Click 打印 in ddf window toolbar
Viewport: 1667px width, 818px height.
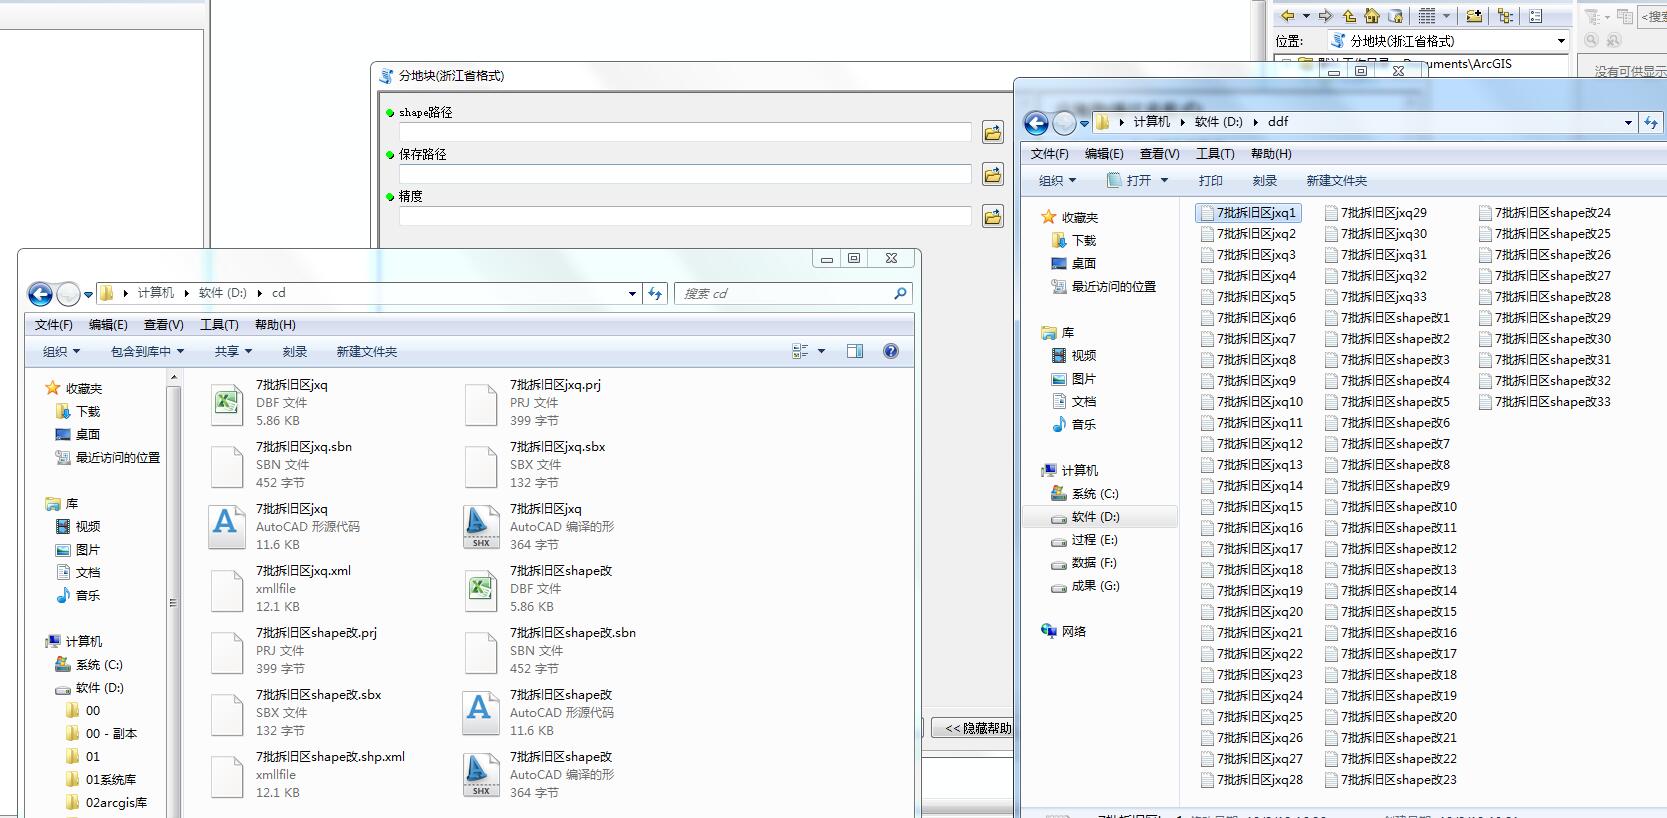[x=1211, y=180]
